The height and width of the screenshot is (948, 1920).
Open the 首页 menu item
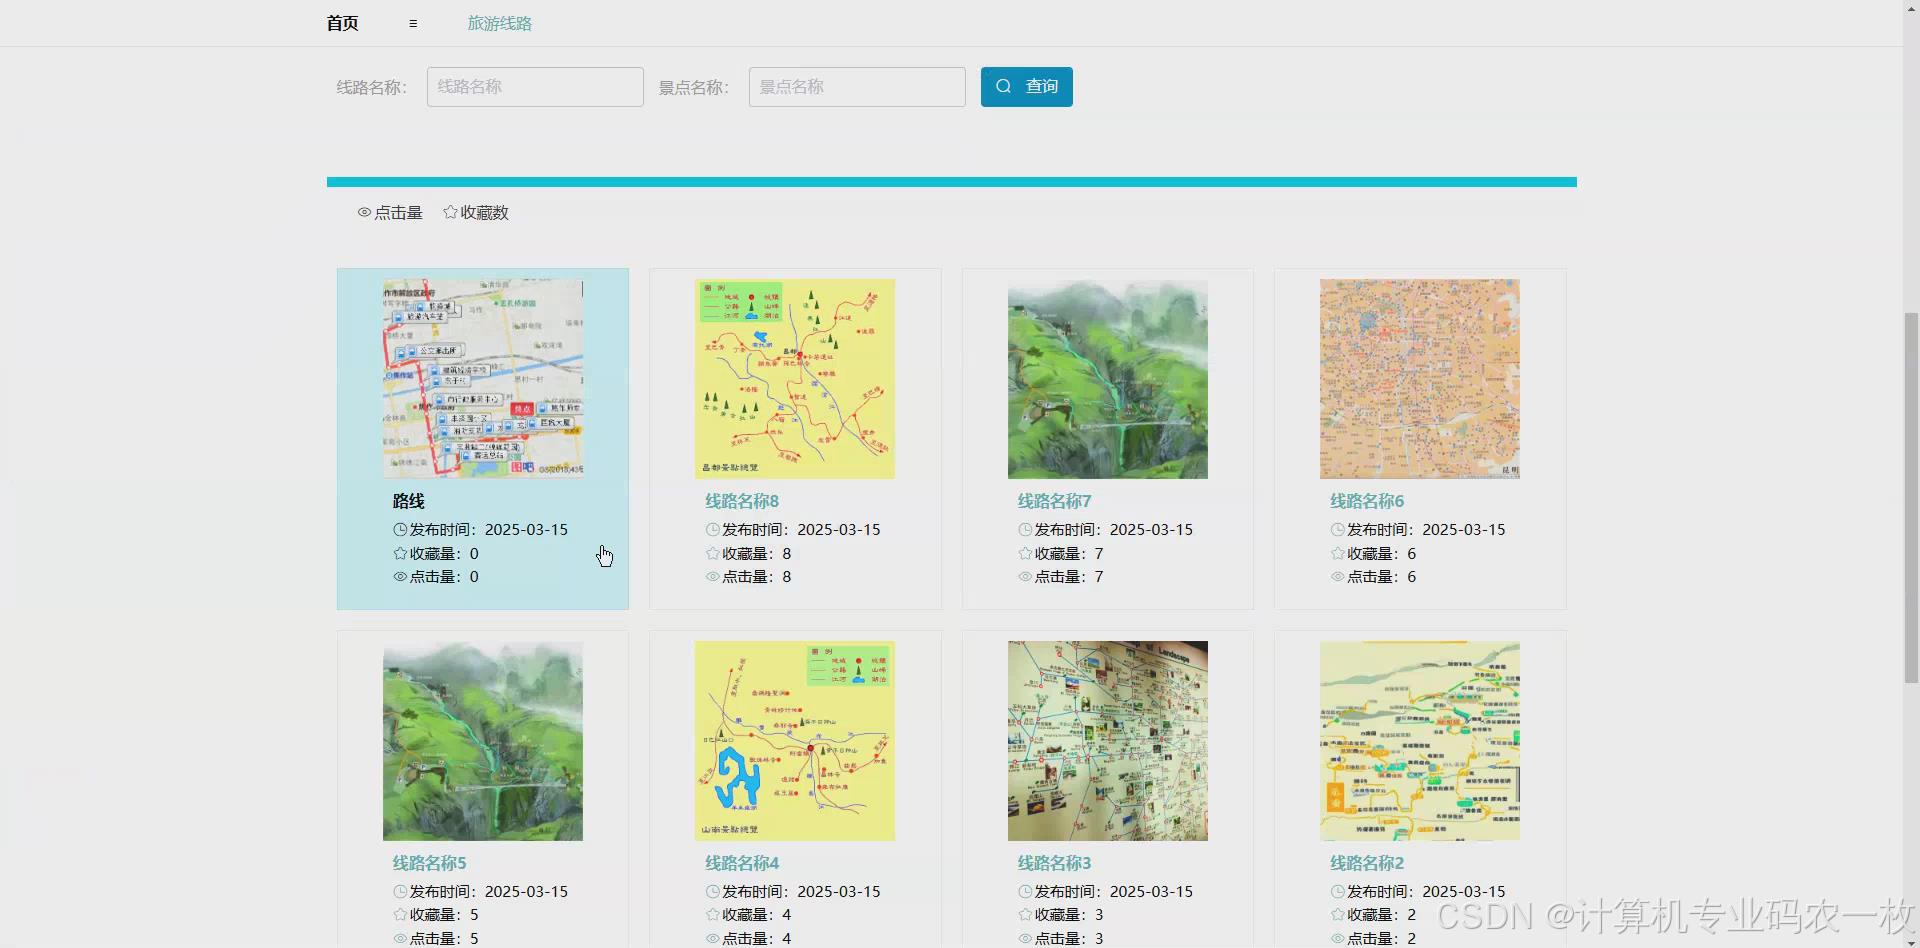click(x=342, y=23)
